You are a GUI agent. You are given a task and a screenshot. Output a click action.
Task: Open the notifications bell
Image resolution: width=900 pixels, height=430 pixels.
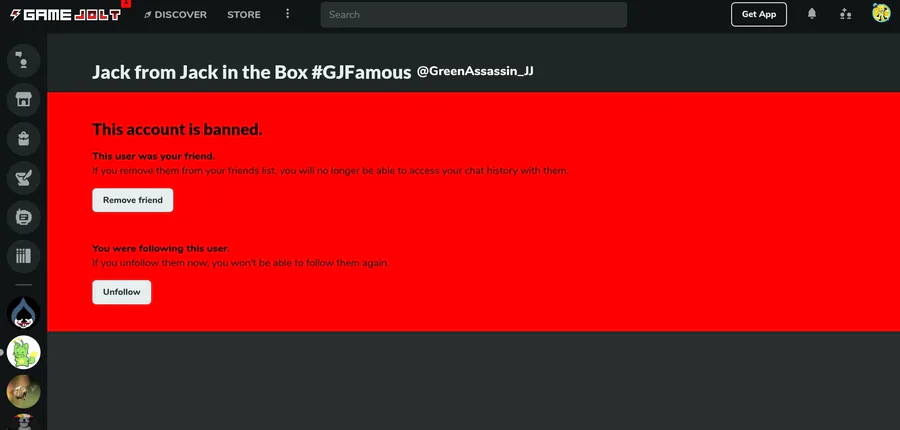pyautogui.click(x=812, y=14)
